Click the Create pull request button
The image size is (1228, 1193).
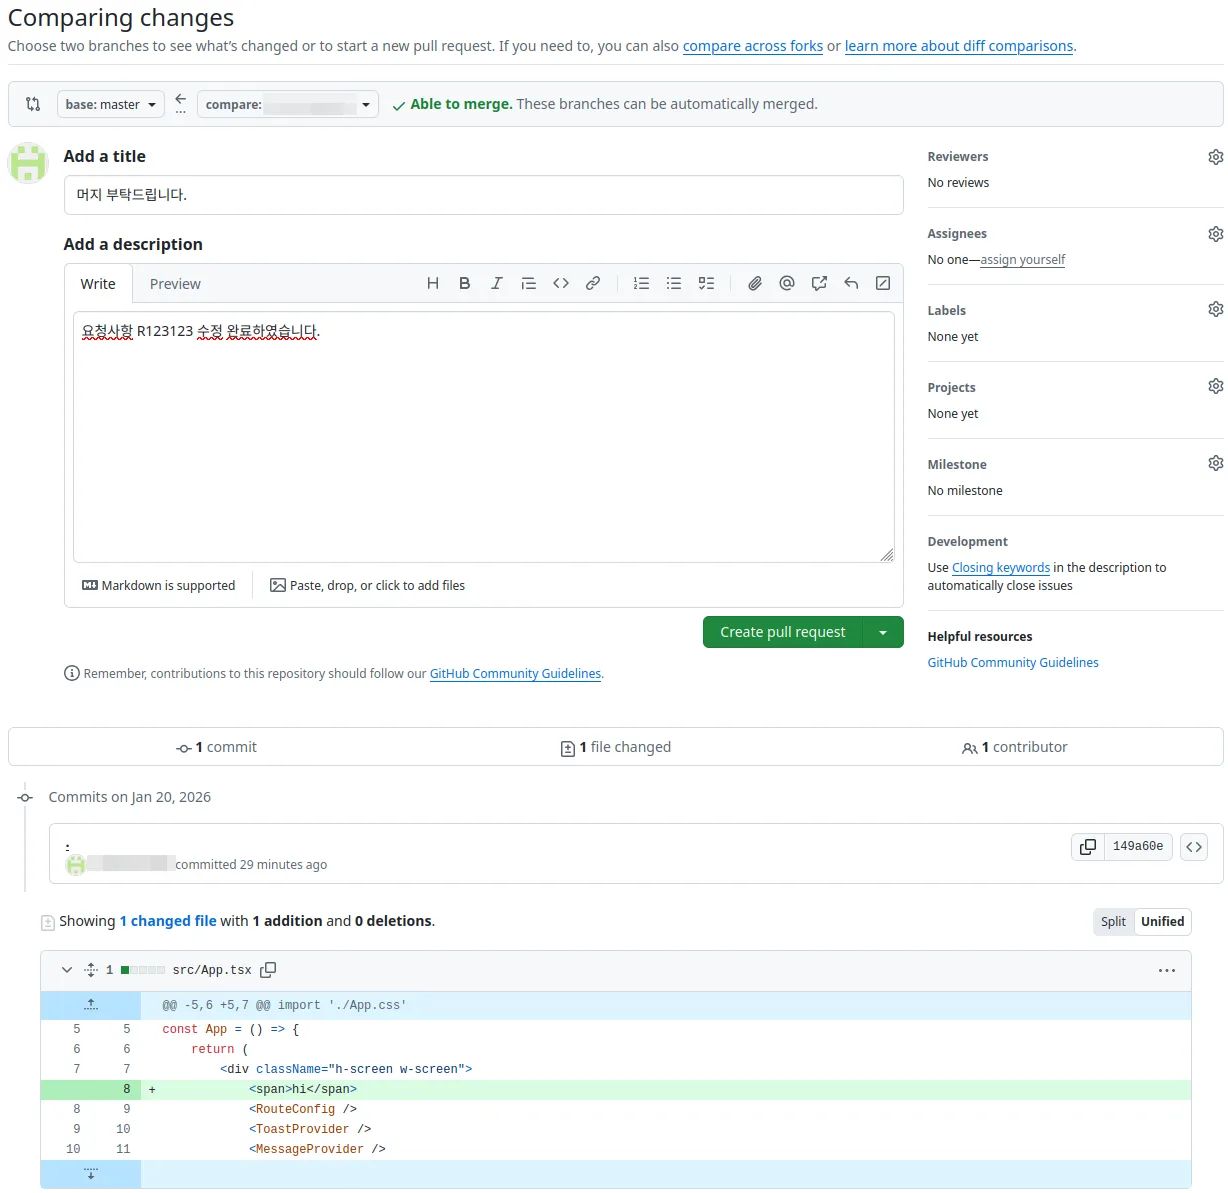point(782,633)
